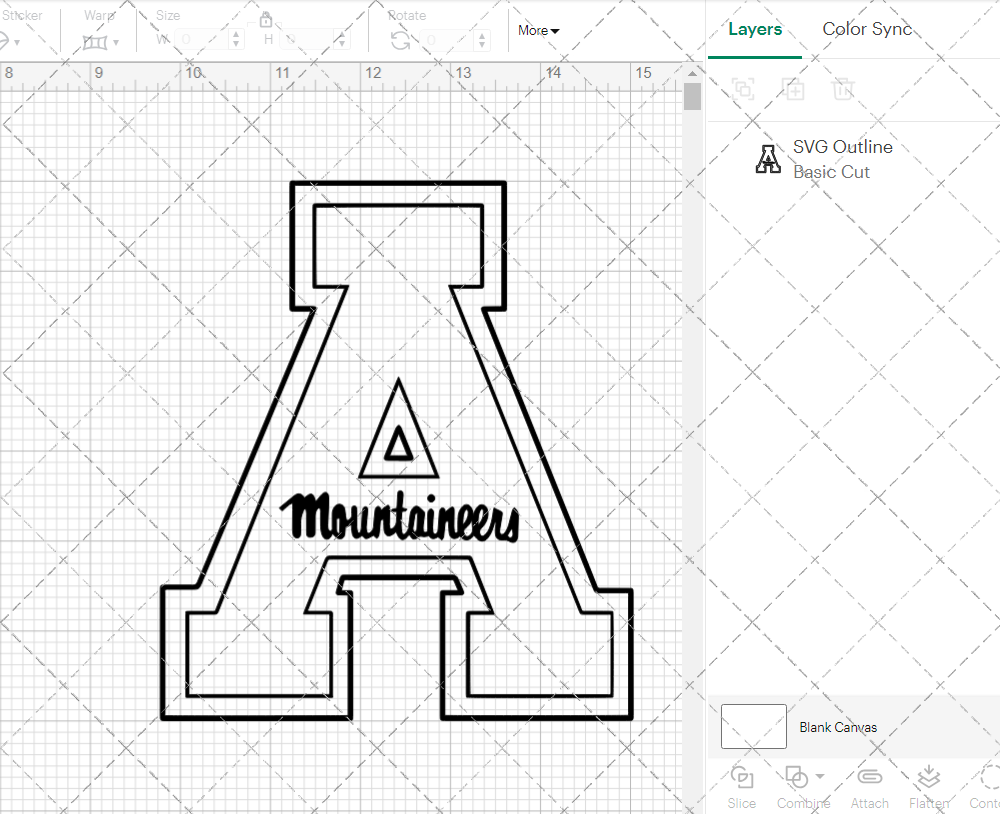The height and width of the screenshot is (814, 1000).
Task: Toggle the size lock aspect ratio
Action: coord(266,20)
